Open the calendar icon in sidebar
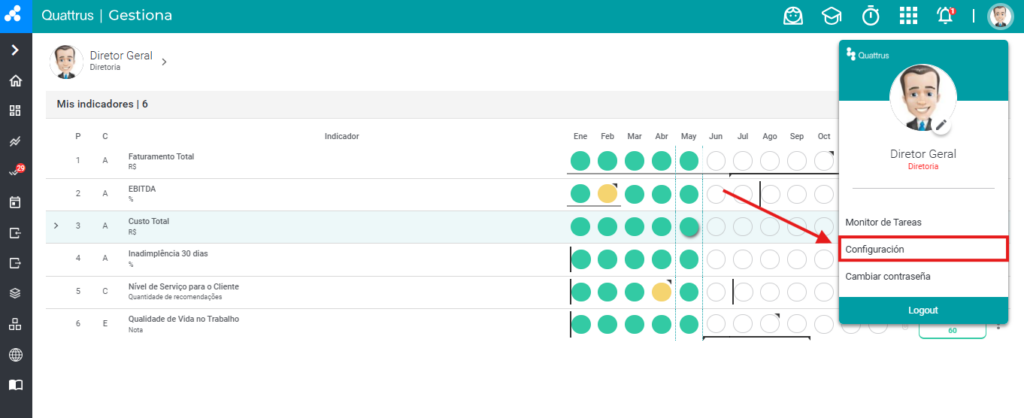This screenshot has width=1024, height=418. (x=16, y=202)
